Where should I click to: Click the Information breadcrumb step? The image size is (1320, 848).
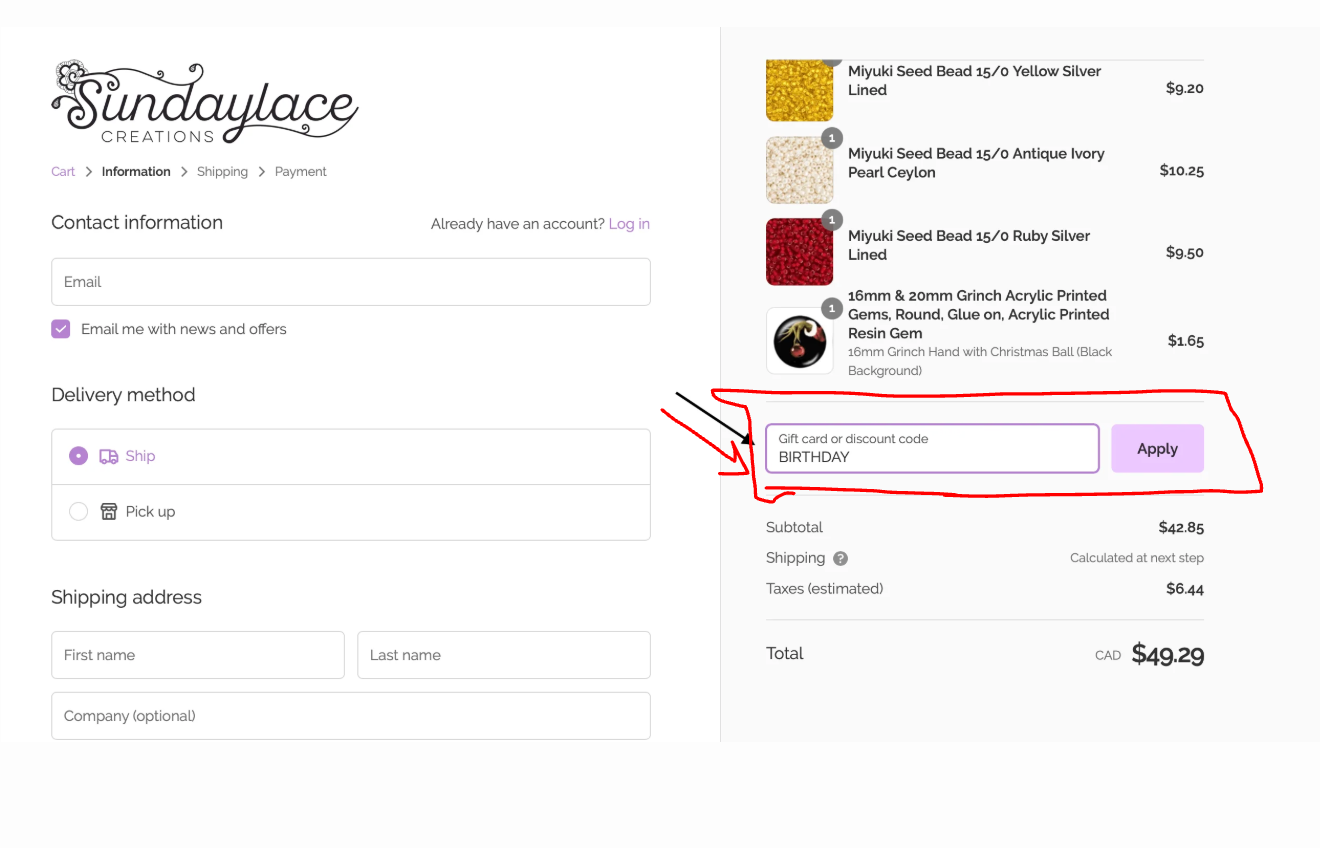pyautogui.click(x=136, y=172)
